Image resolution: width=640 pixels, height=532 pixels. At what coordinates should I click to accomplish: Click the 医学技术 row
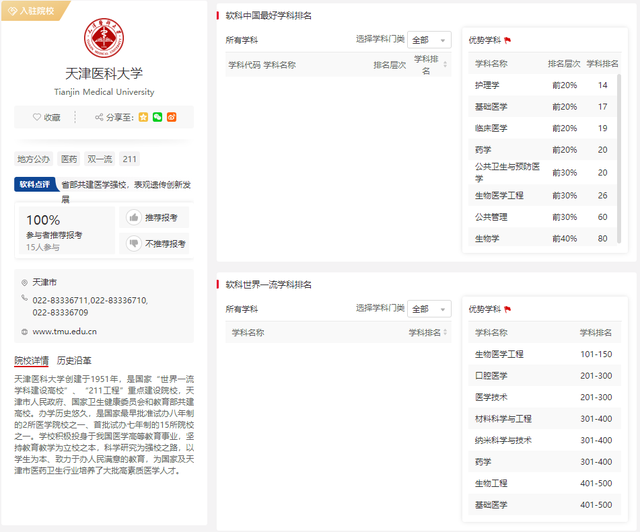point(544,397)
